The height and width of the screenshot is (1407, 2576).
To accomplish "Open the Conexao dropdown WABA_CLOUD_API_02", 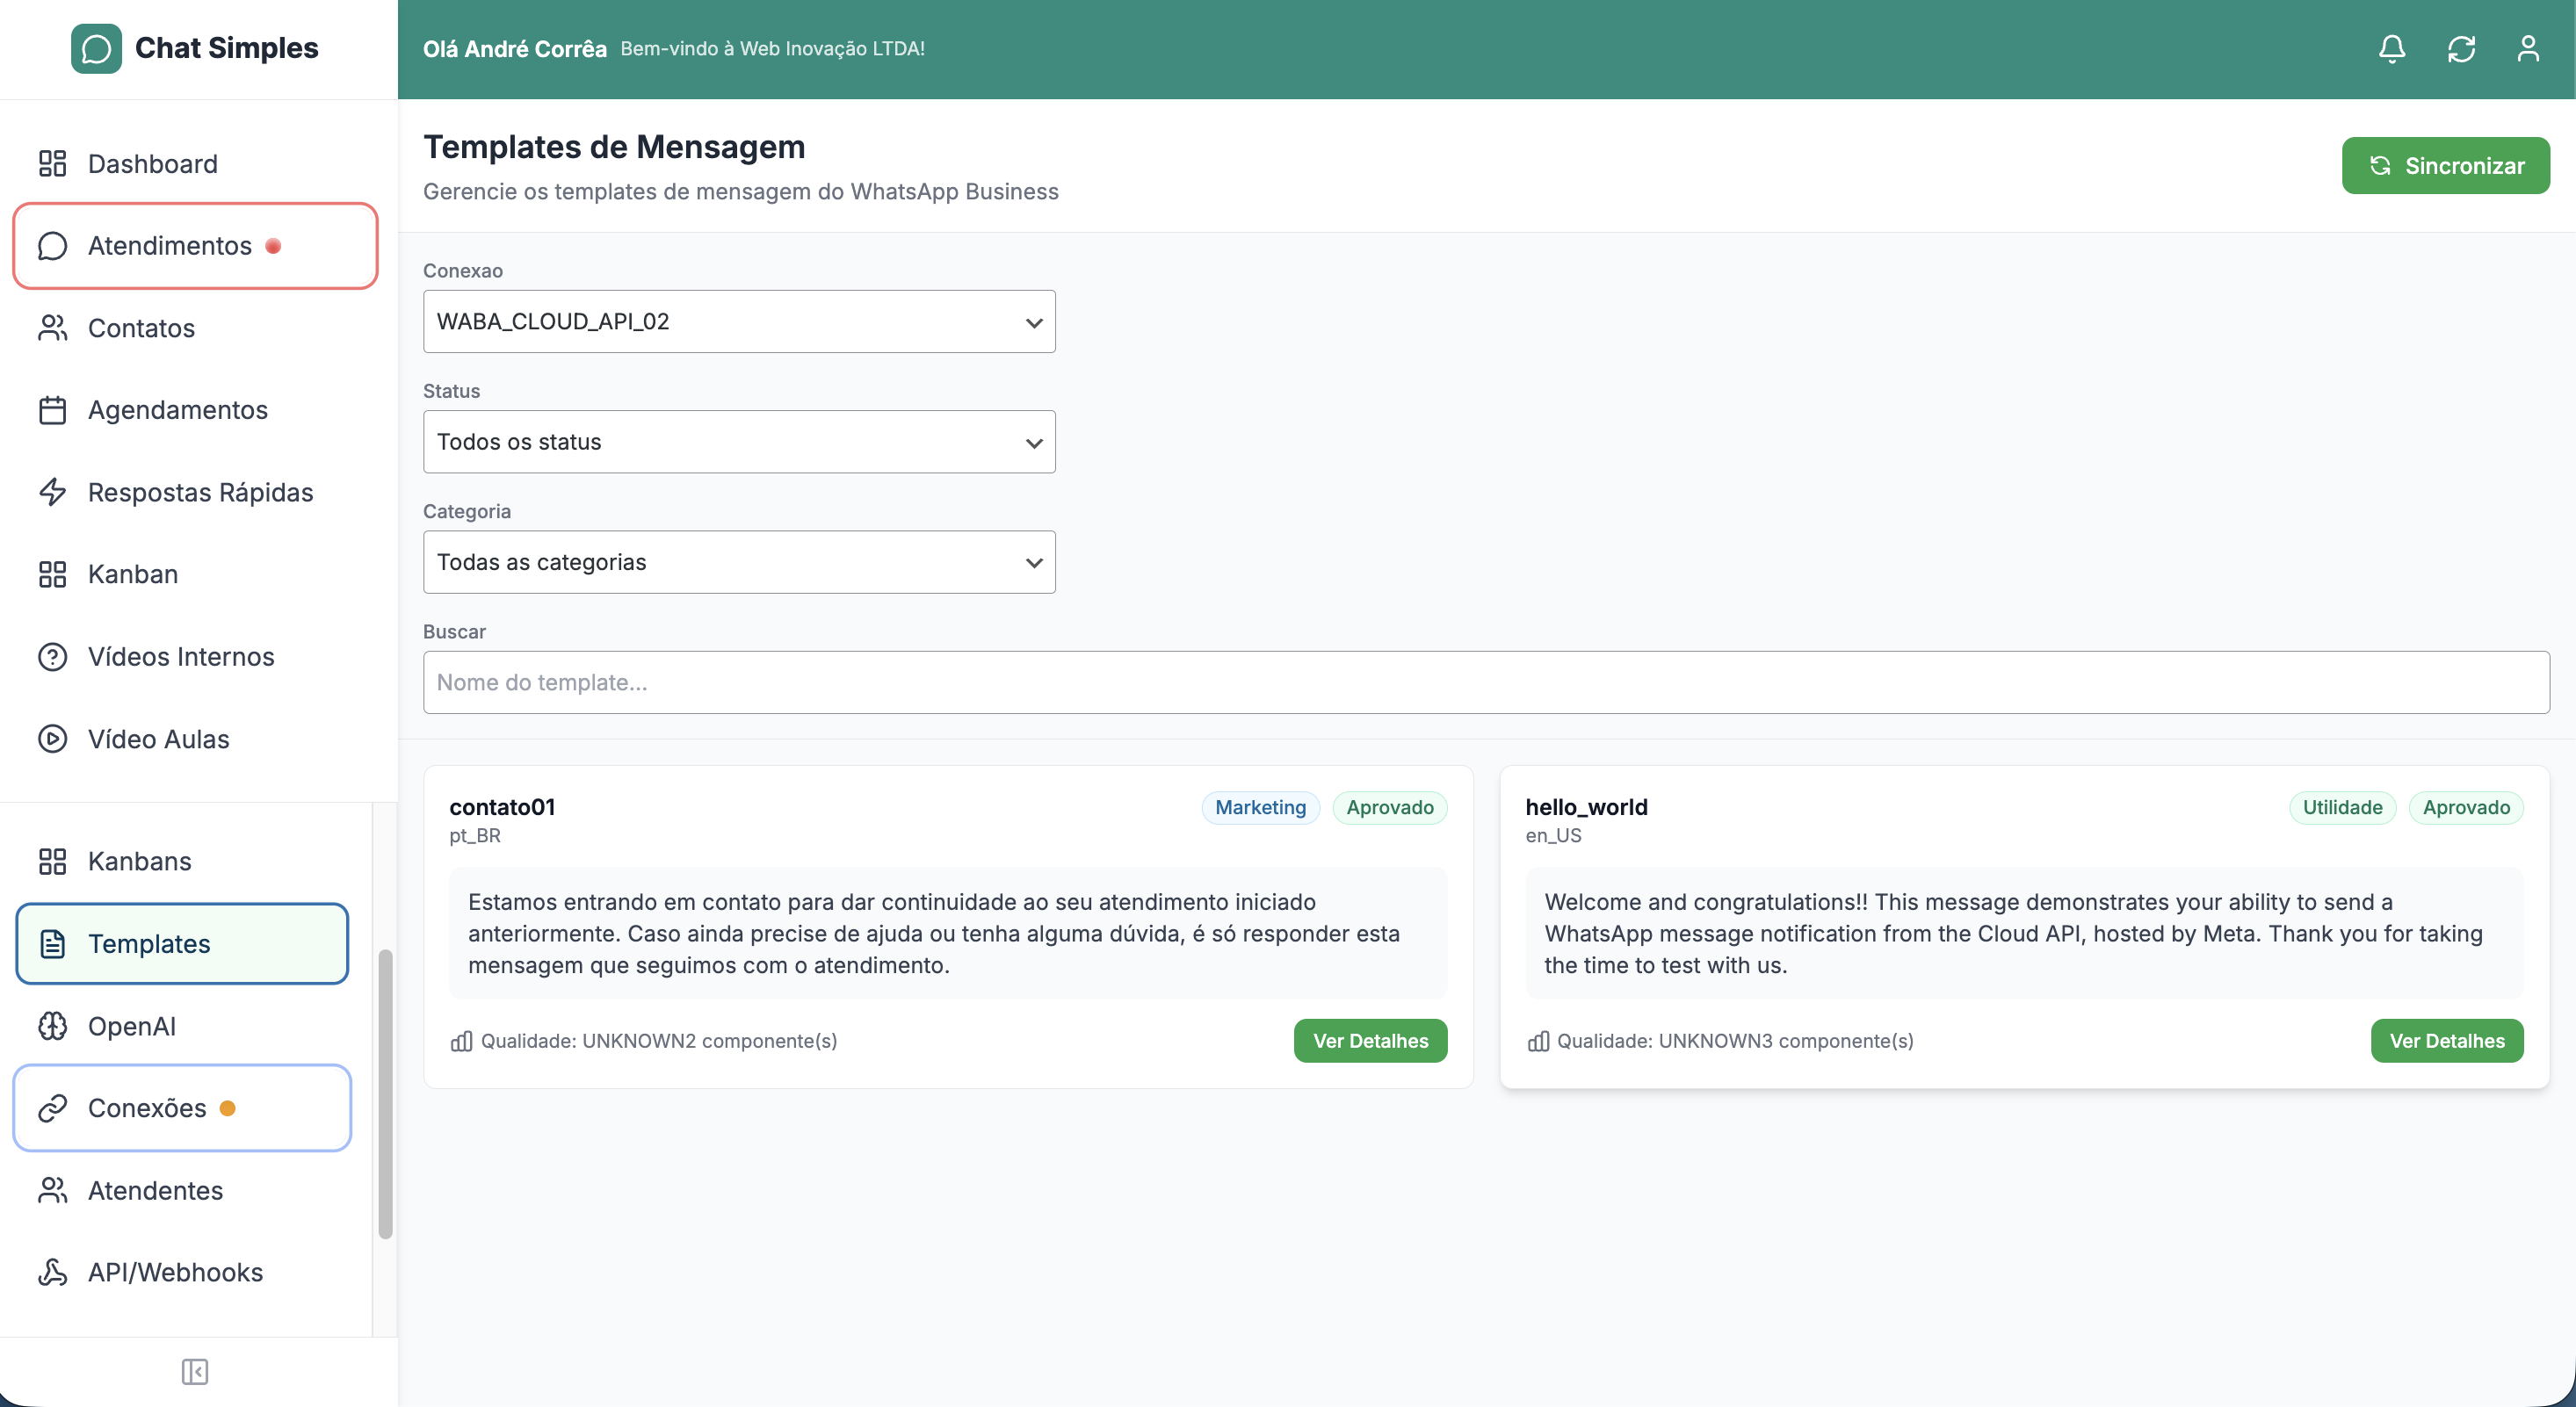I will (739, 321).
